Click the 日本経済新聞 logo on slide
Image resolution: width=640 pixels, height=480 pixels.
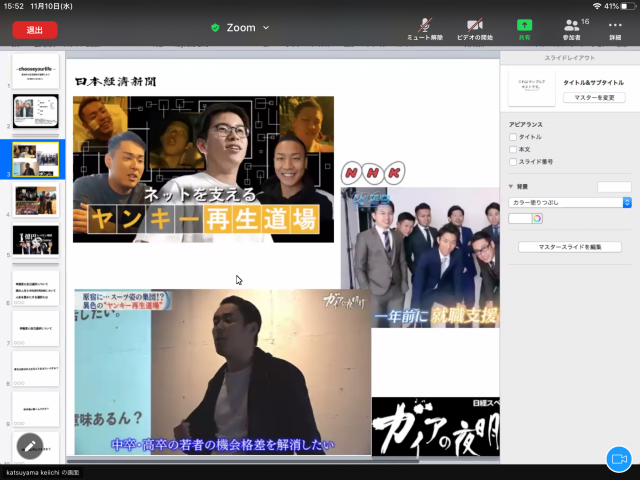116,82
